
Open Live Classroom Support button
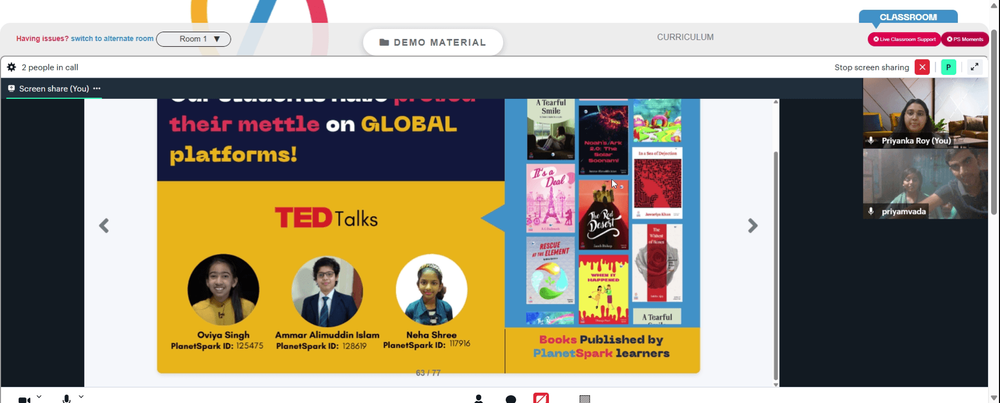904,40
